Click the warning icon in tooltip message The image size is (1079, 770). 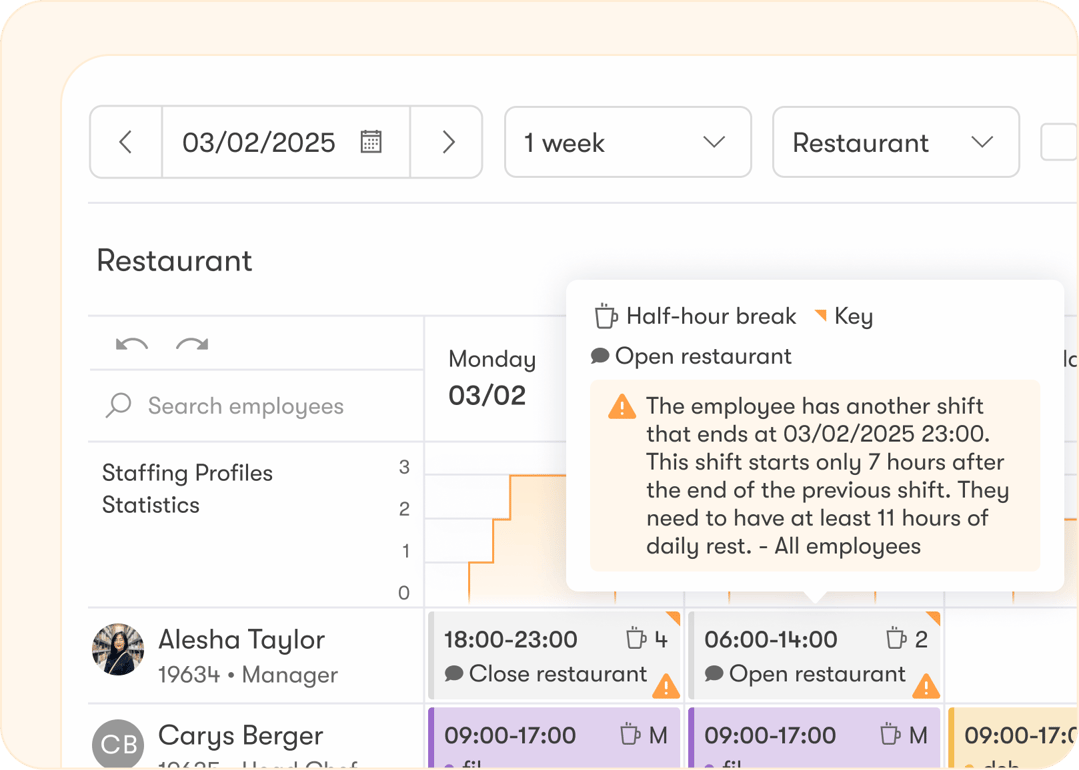[x=622, y=407]
